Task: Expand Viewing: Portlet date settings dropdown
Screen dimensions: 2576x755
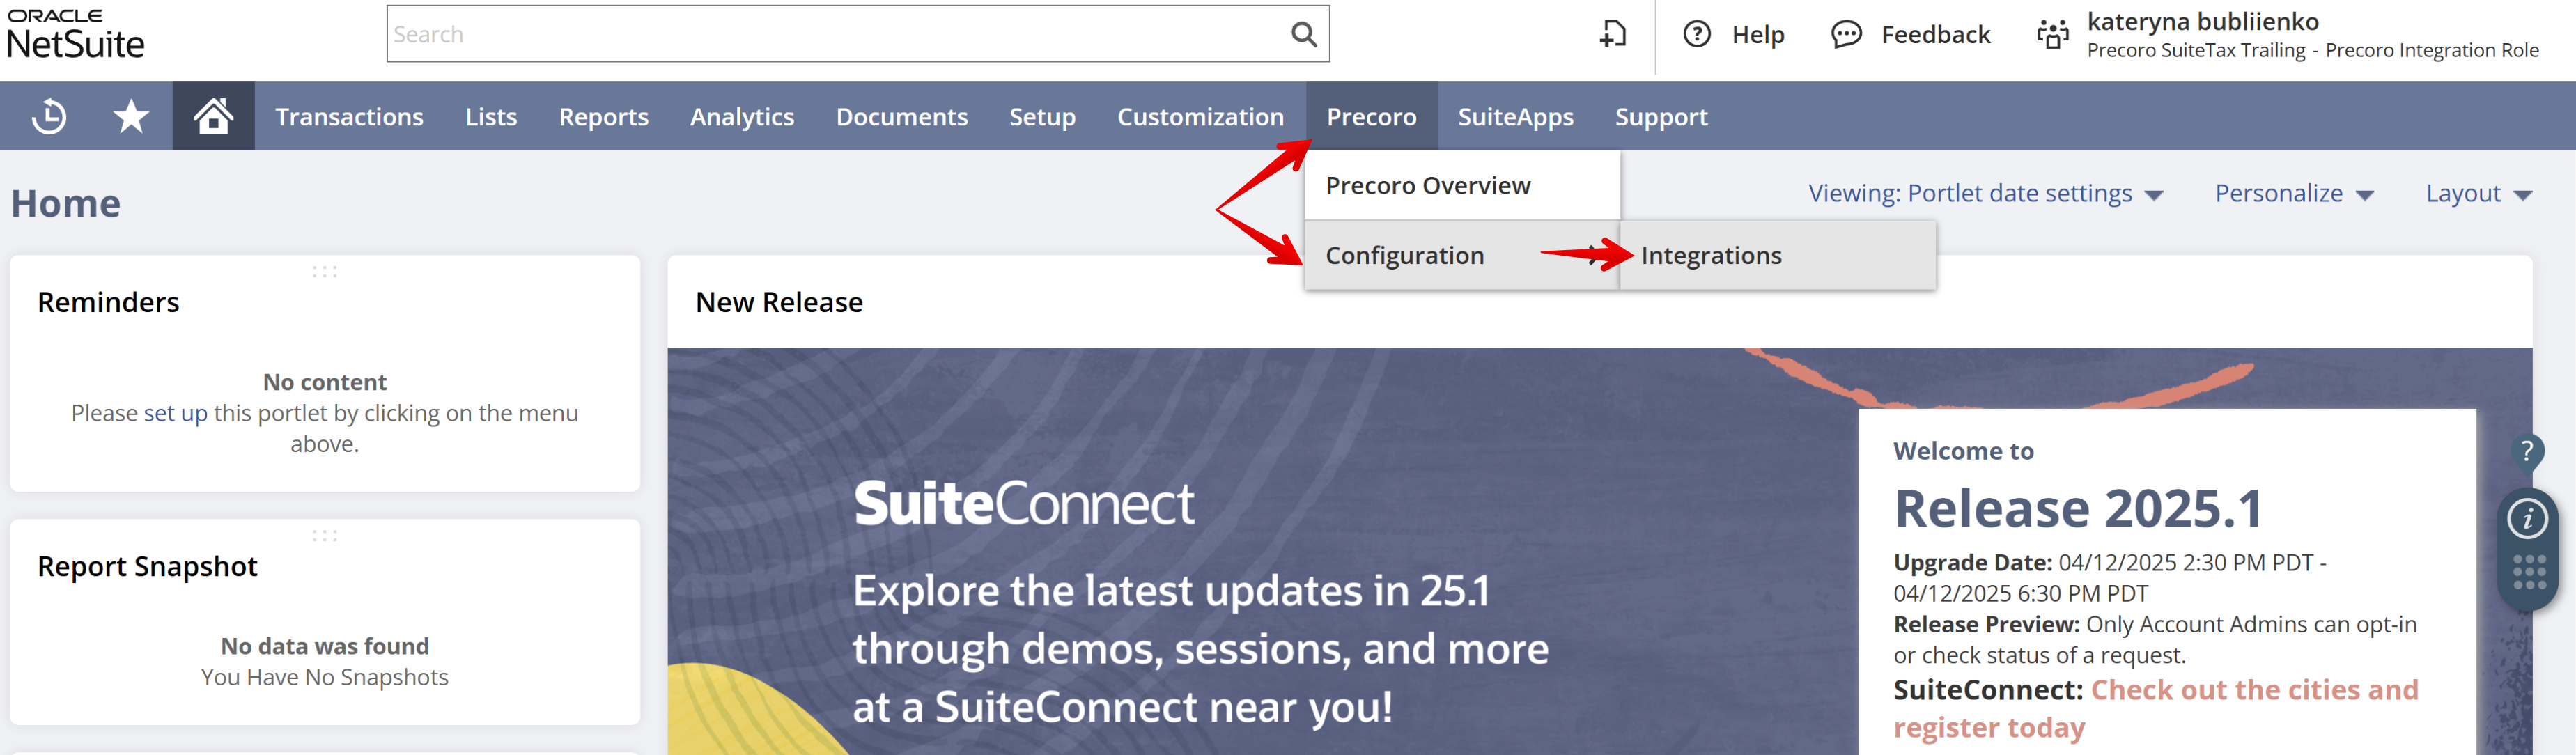Action: 1985,193
